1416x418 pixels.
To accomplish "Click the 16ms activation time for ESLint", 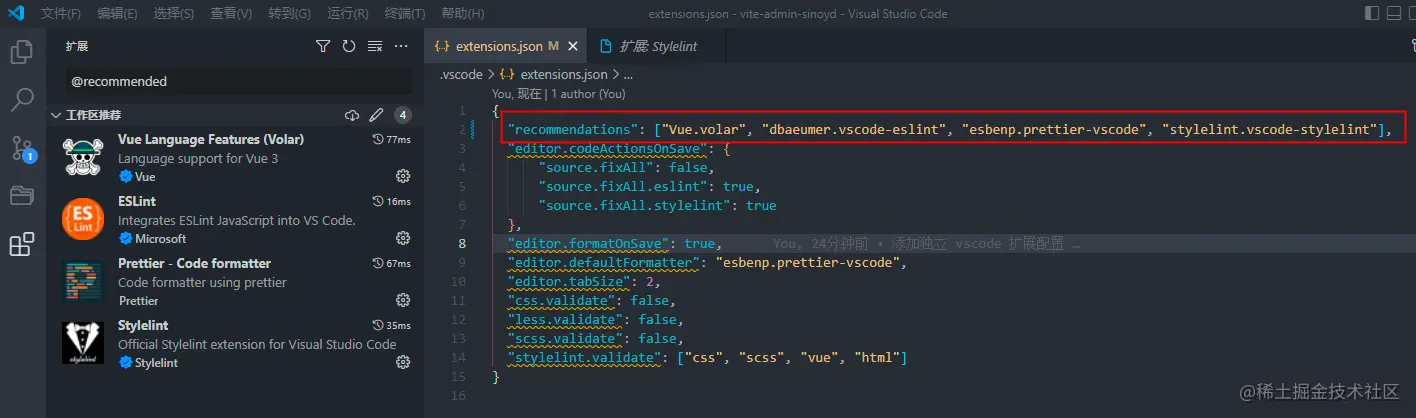I will [392, 201].
